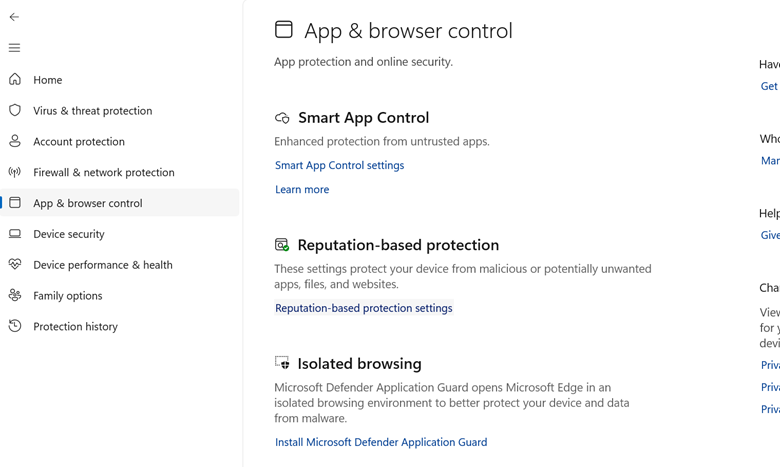Click the Family options people icon
The height and width of the screenshot is (467, 780).
coord(15,295)
